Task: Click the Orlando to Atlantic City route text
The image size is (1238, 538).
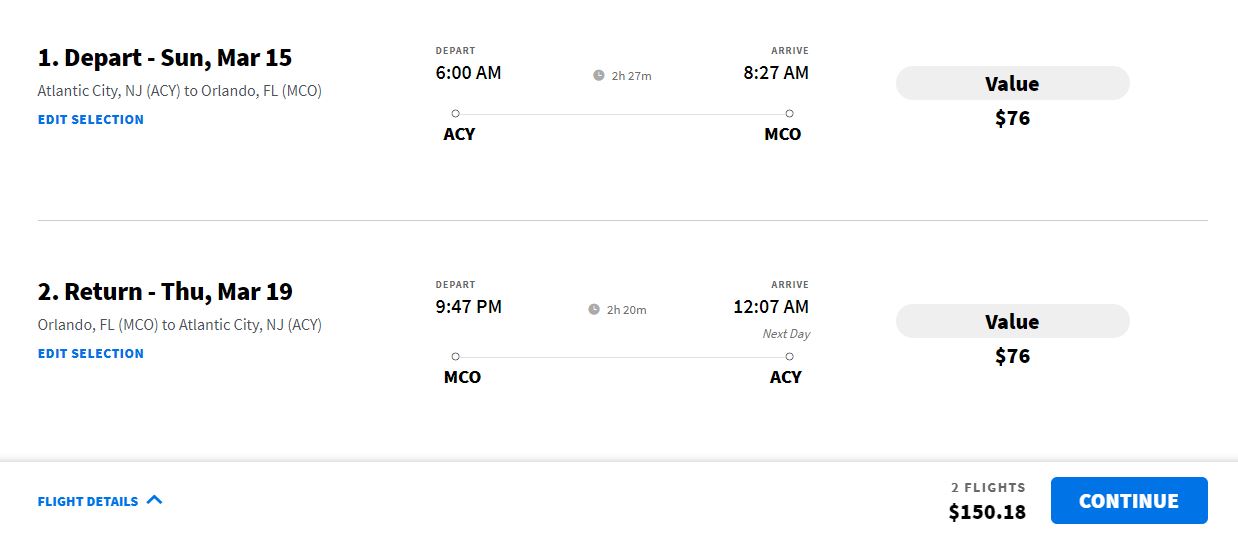Action: pos(180,325)
